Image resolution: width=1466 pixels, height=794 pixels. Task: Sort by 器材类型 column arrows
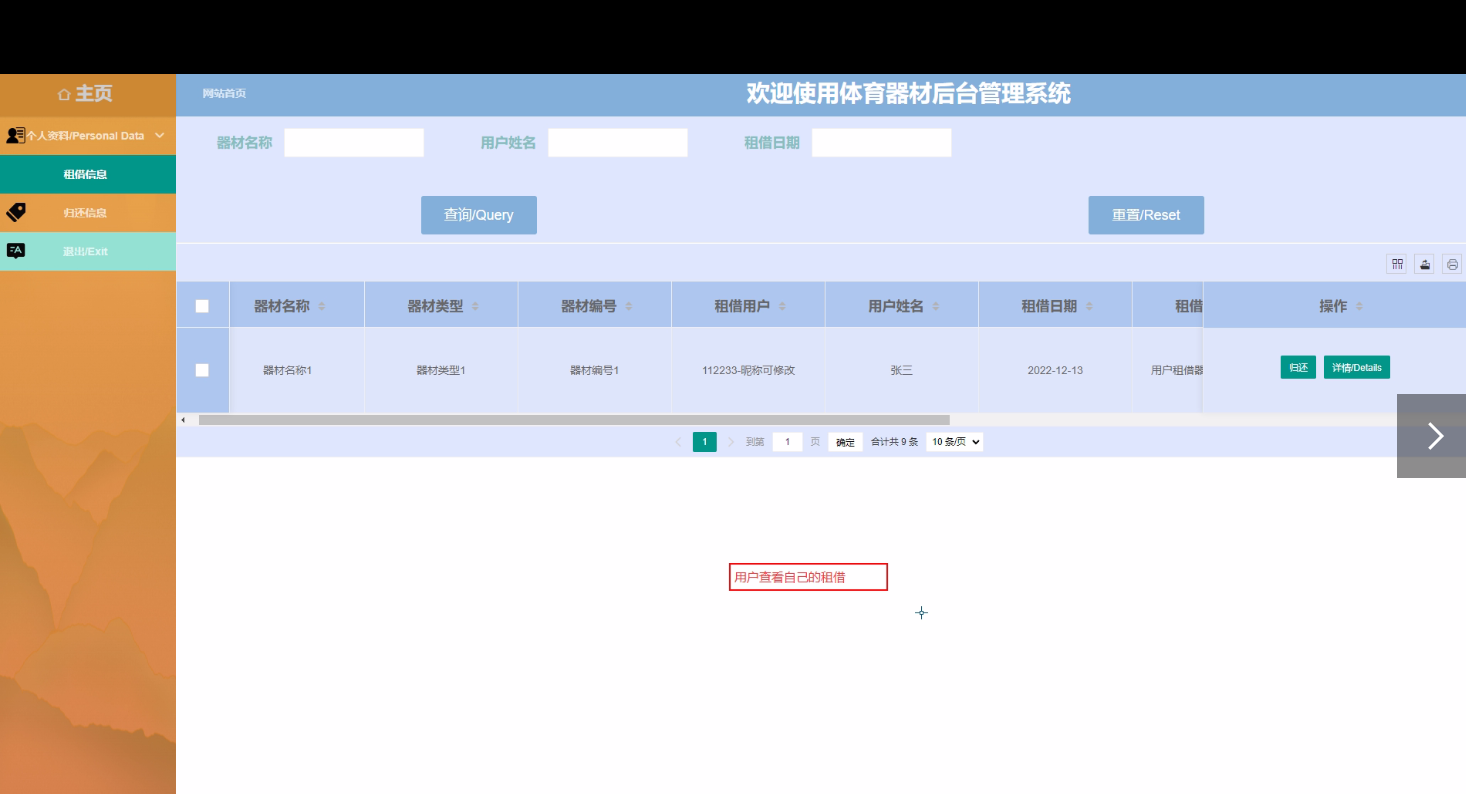(475, 307)
